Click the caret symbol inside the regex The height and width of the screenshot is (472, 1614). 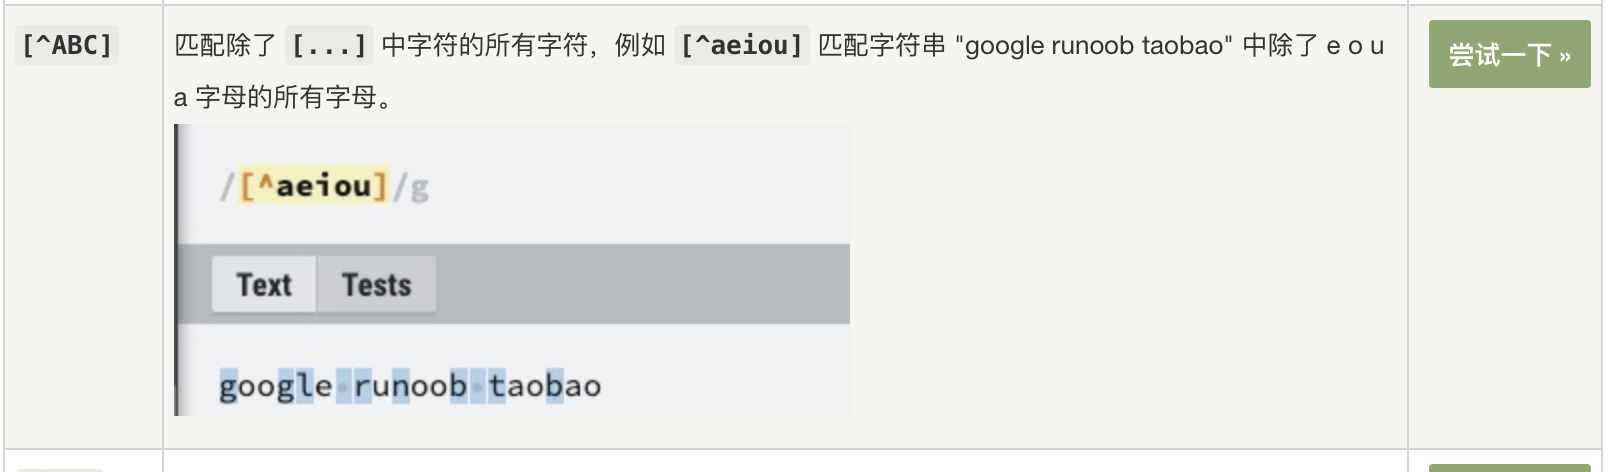(265, 185)
